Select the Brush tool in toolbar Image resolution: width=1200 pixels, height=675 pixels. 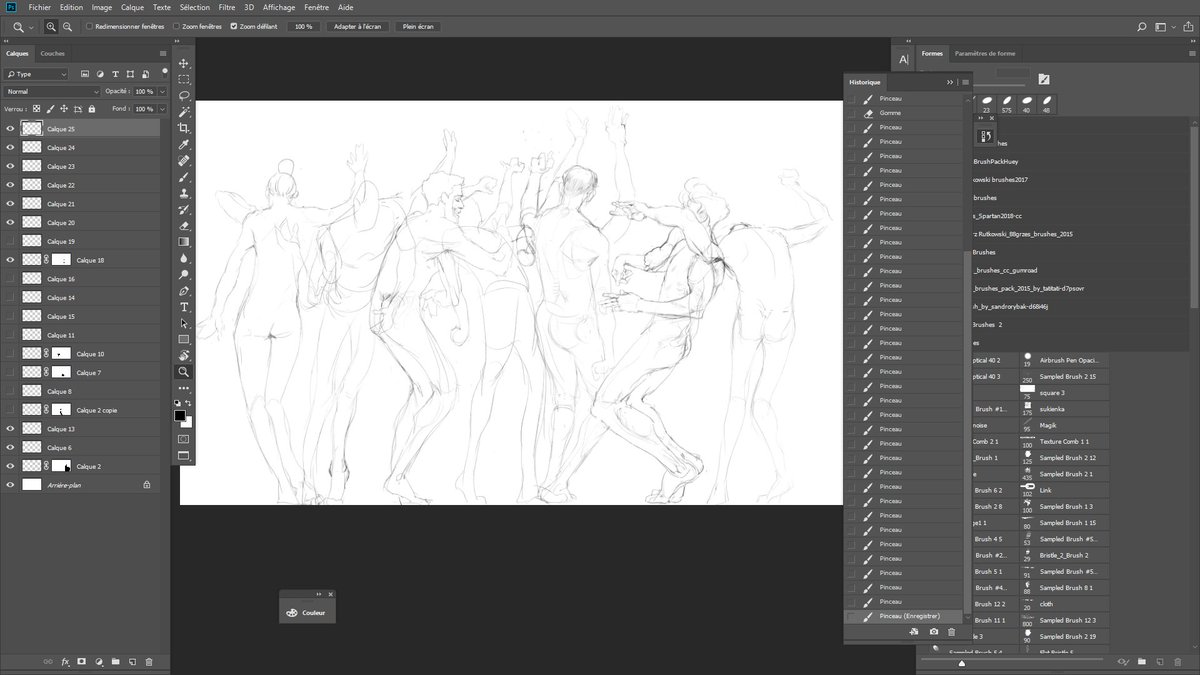(184, 177)
